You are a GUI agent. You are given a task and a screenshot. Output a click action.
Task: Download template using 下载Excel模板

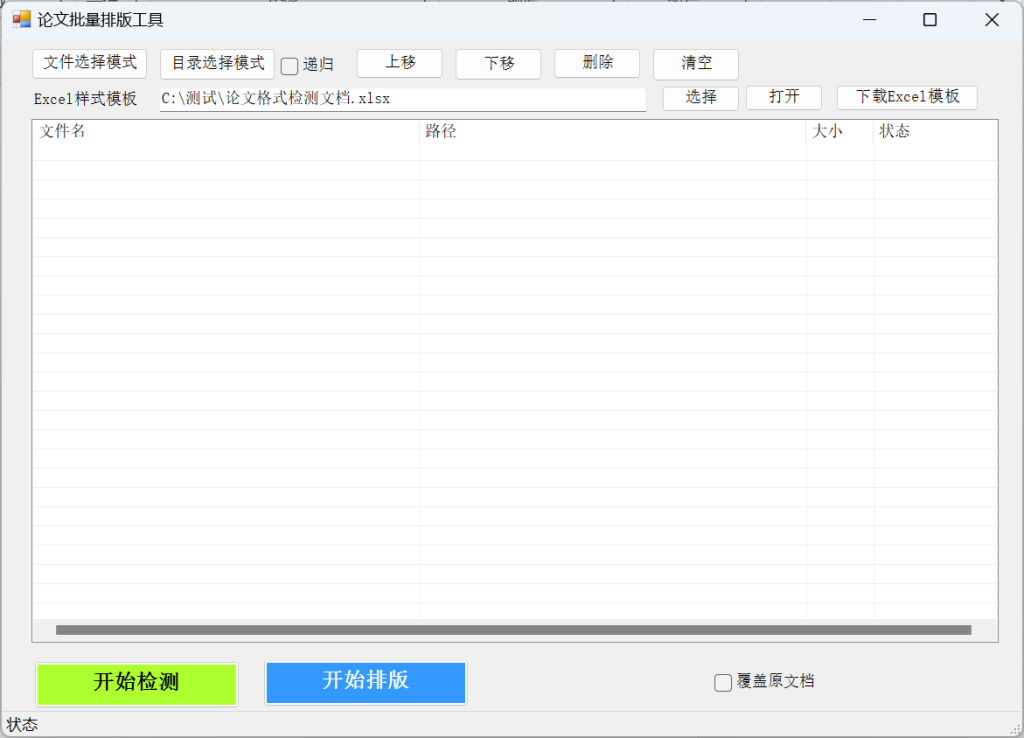906,97
